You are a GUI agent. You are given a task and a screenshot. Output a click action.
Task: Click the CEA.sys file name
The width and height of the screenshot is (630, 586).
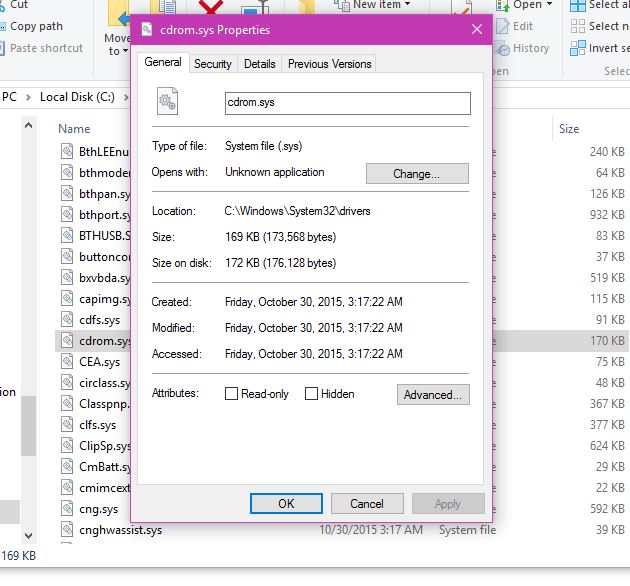(100, 362)
